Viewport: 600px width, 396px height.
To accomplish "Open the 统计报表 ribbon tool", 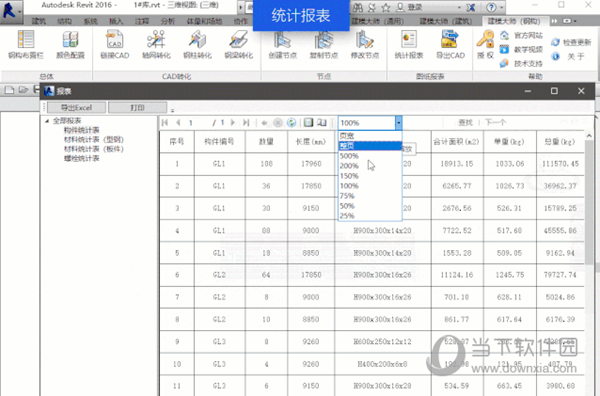I will (409, 45).
